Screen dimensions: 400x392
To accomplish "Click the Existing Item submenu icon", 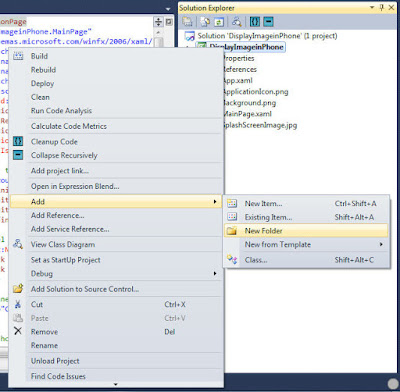I will (x=232, y=217).
